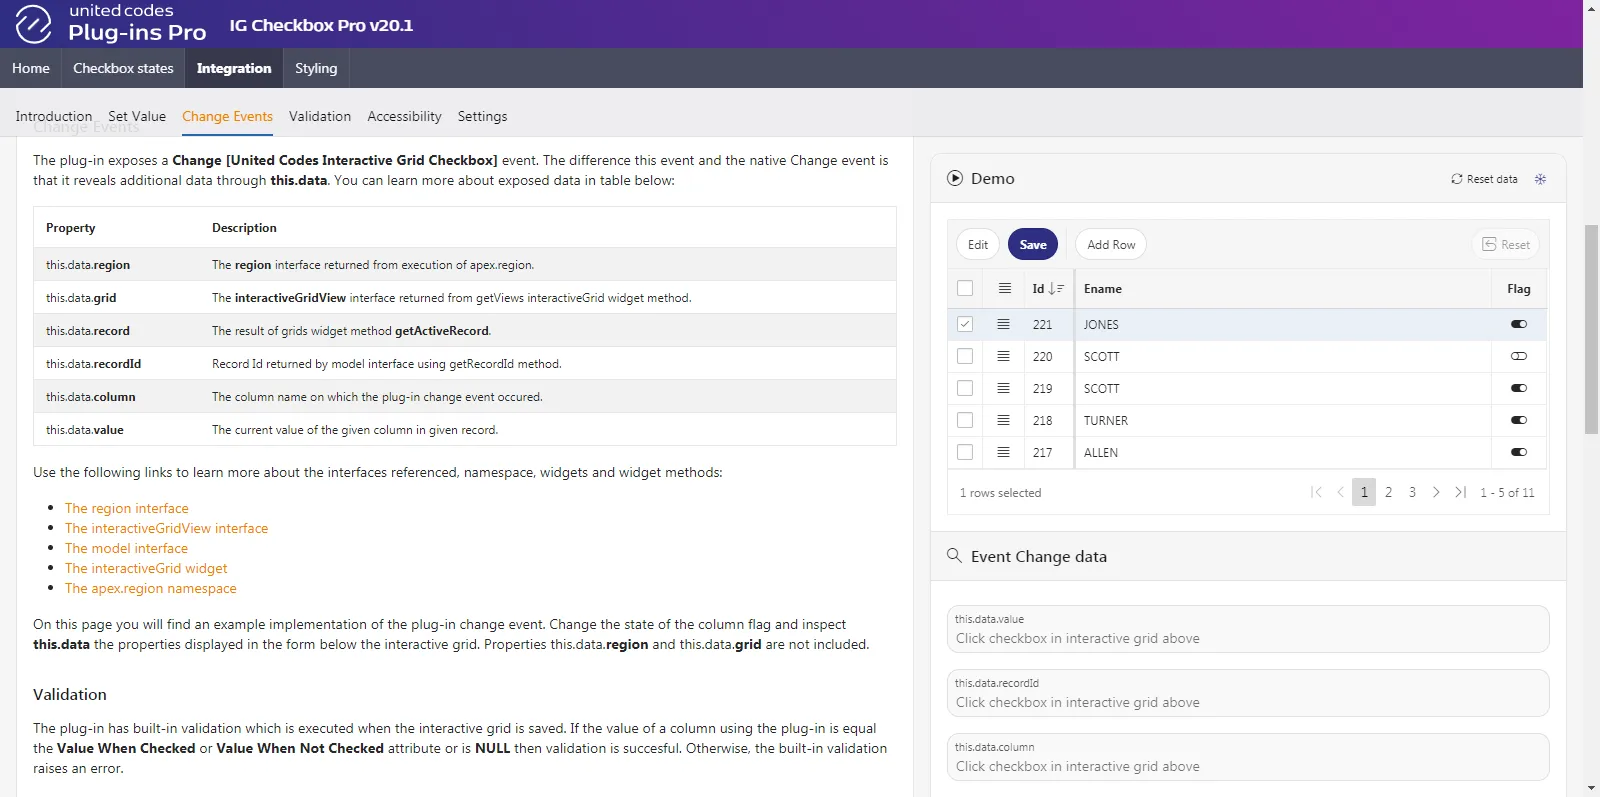Turn off the Flag switch for ALLEN
The width and height of the screenshot is (1600, 797).
(x=1518, y=452)
